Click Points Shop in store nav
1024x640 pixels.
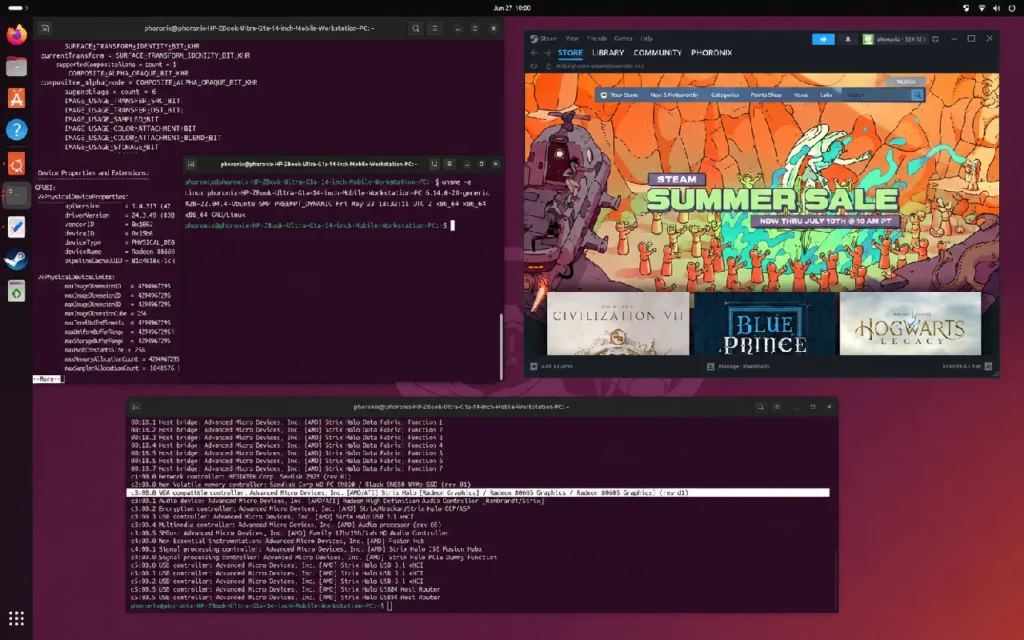click(766, 95)
